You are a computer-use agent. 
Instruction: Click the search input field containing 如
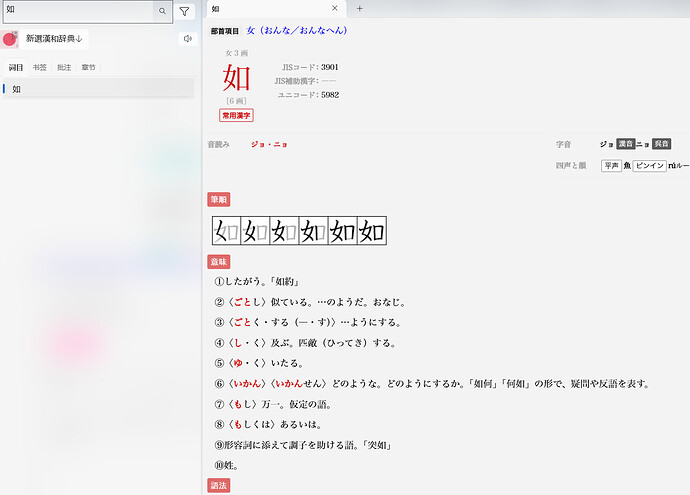pos(78,11)
